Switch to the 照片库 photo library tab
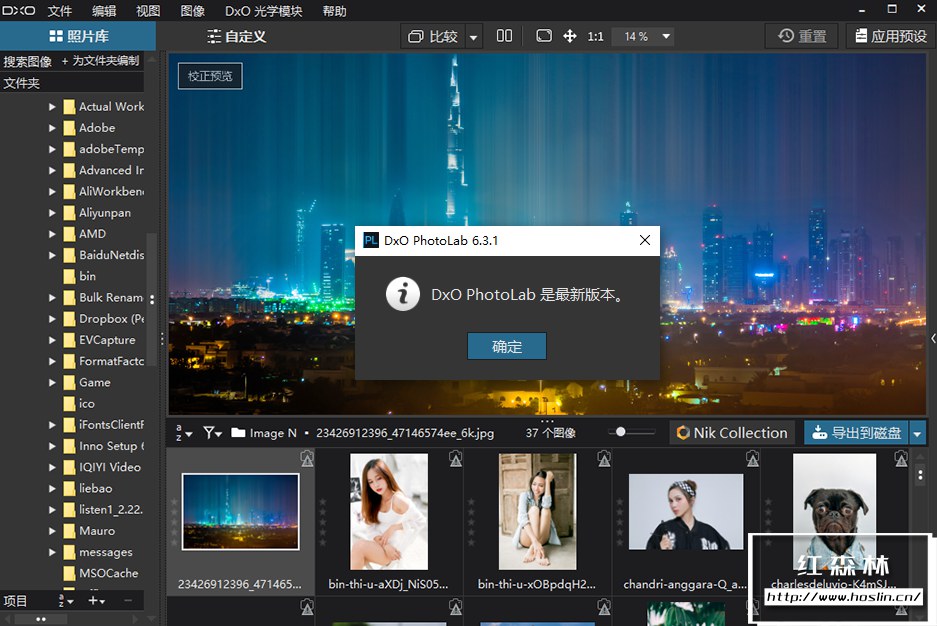 click(x=78, y=36)
